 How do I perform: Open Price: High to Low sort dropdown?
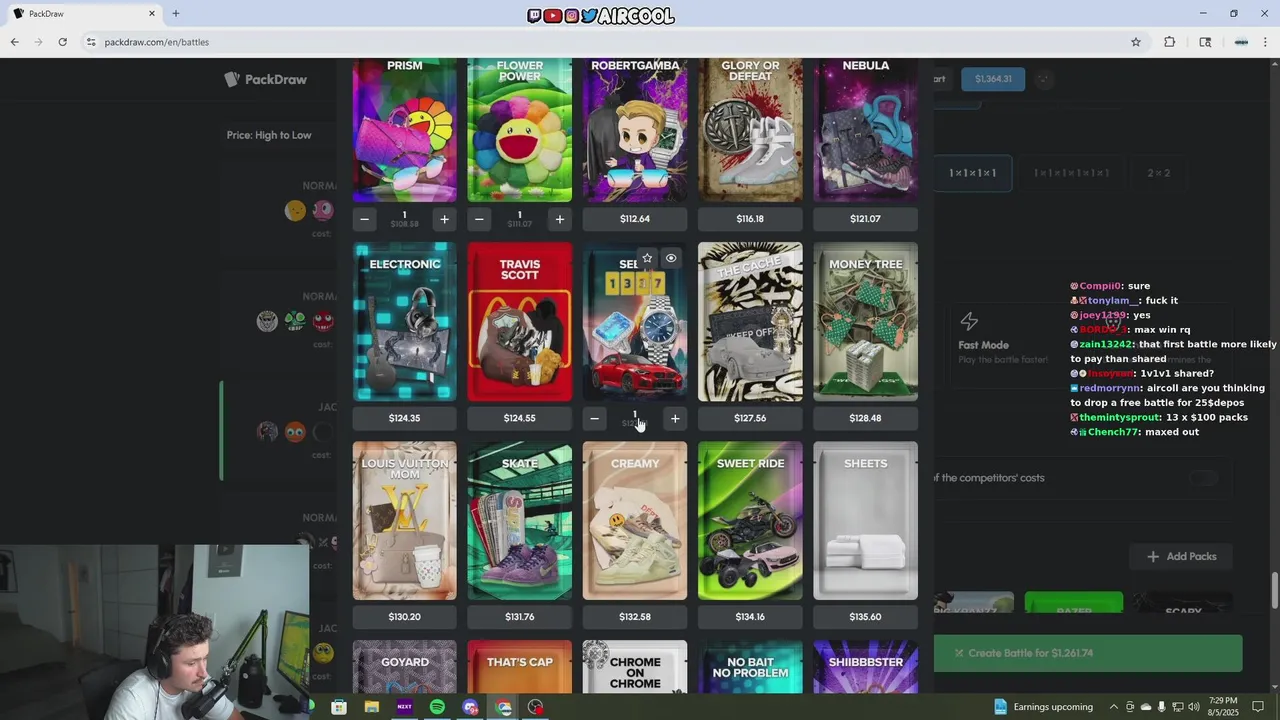[269, 135]
